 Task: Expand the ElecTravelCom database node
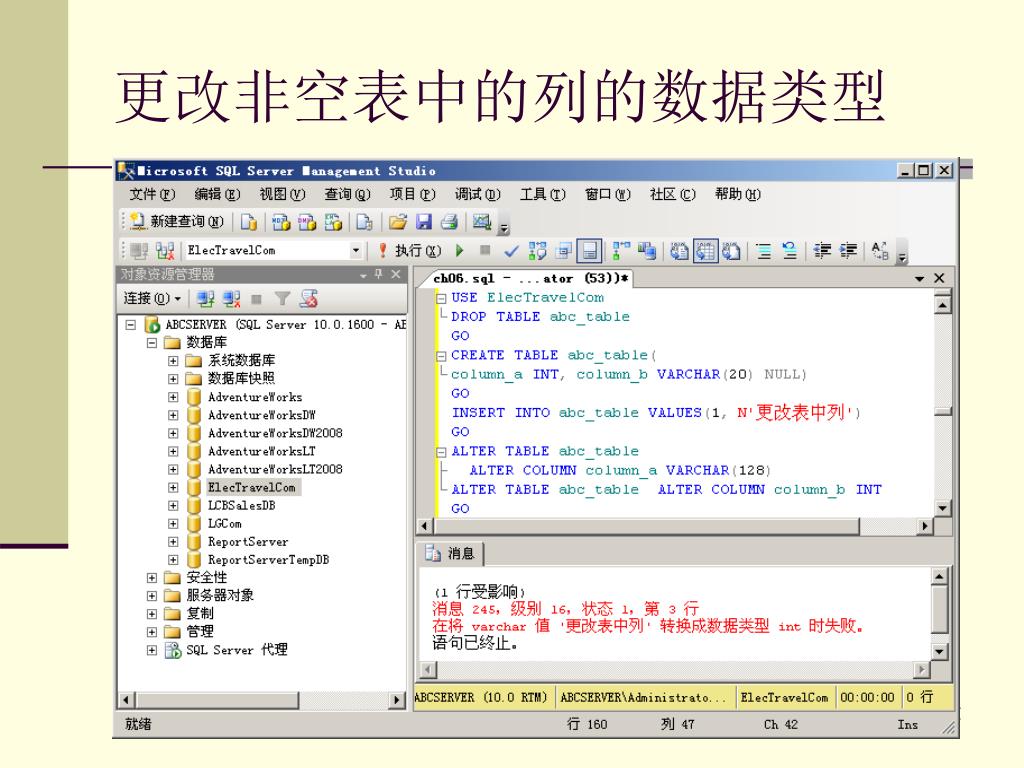coord(172,487)
